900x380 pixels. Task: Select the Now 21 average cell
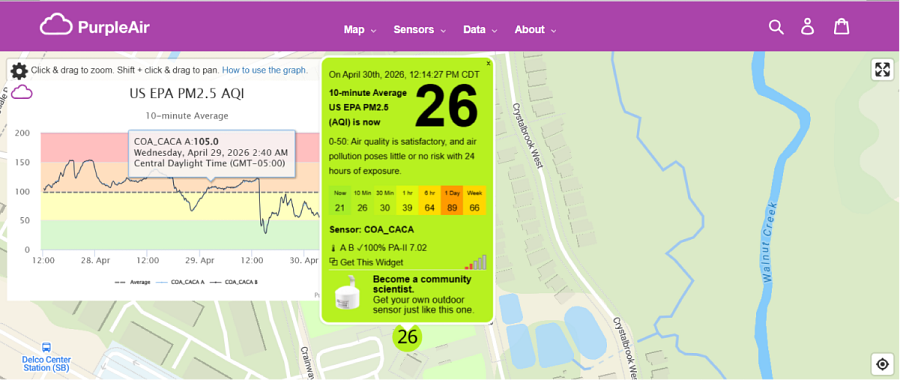tap(340, 200)
